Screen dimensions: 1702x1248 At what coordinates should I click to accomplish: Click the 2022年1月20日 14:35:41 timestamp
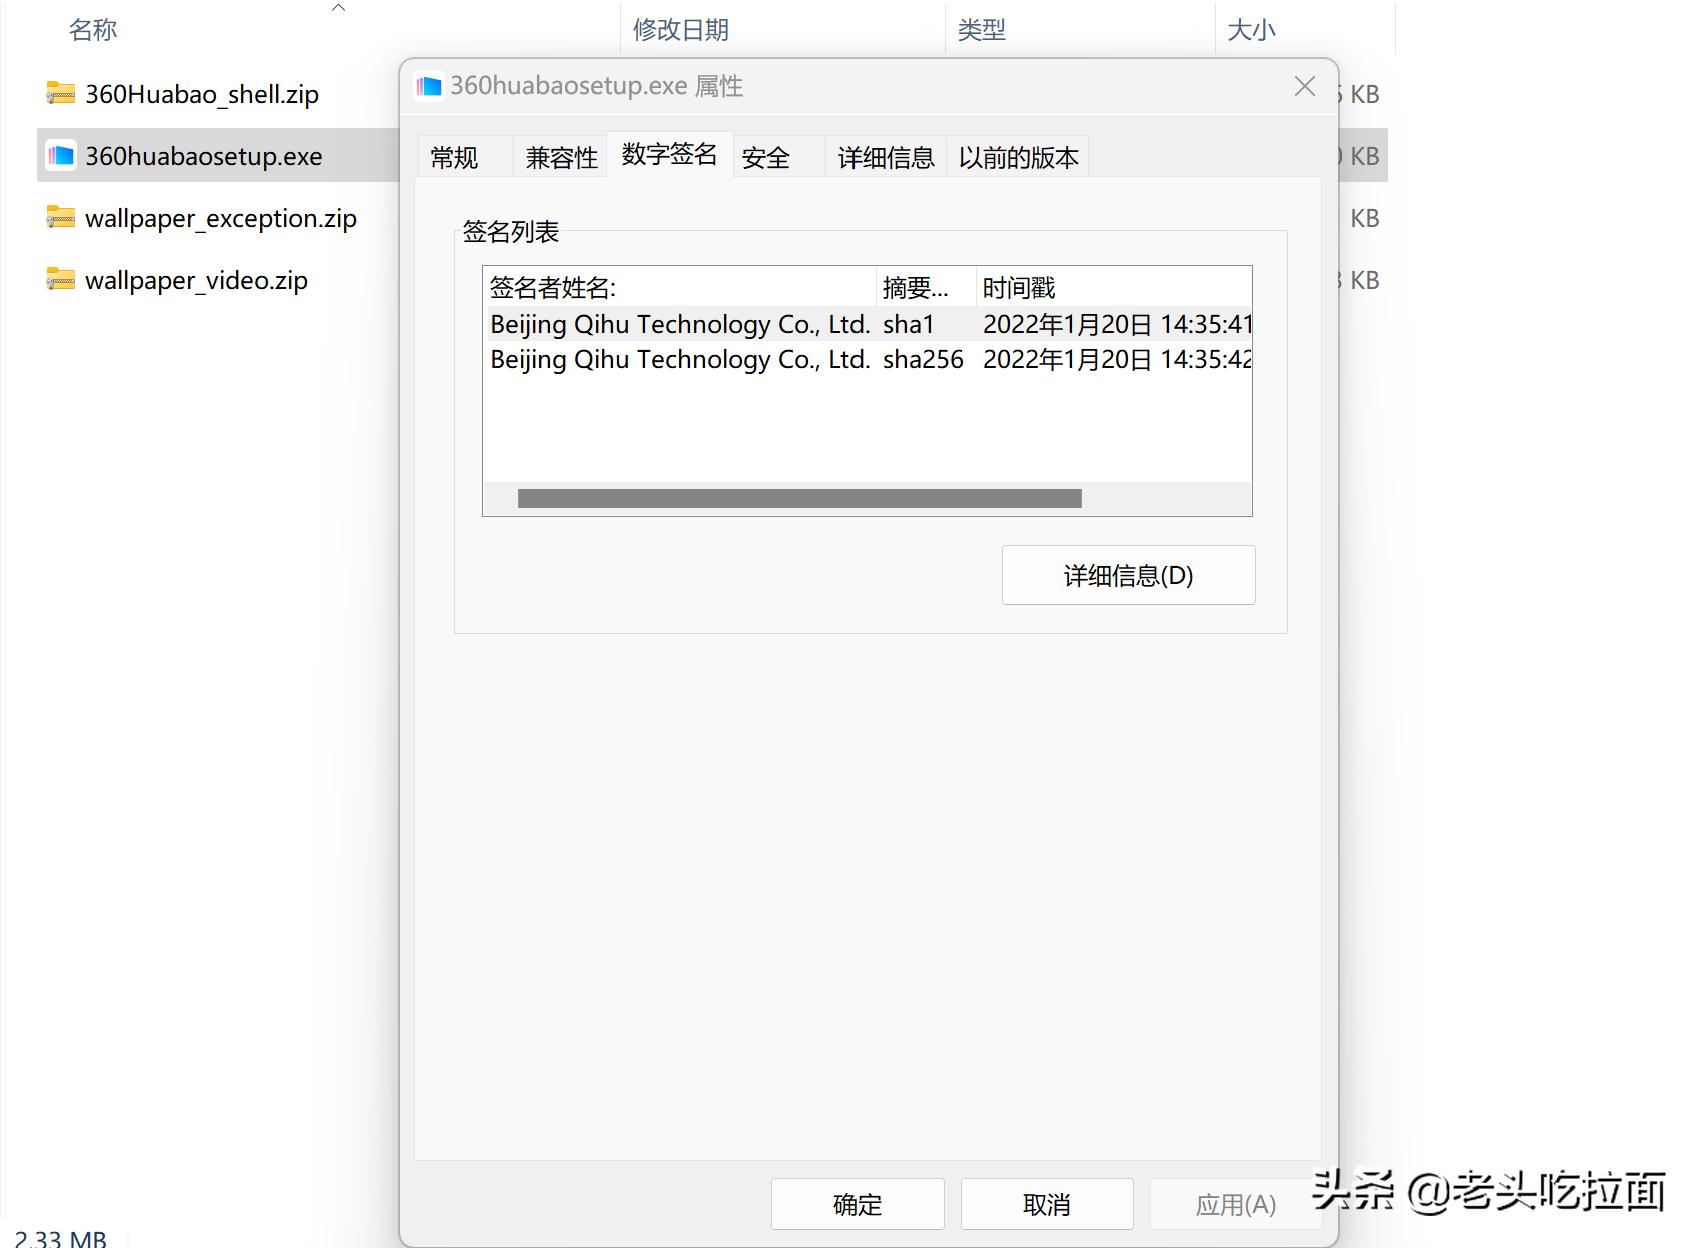coord(1117,324)
